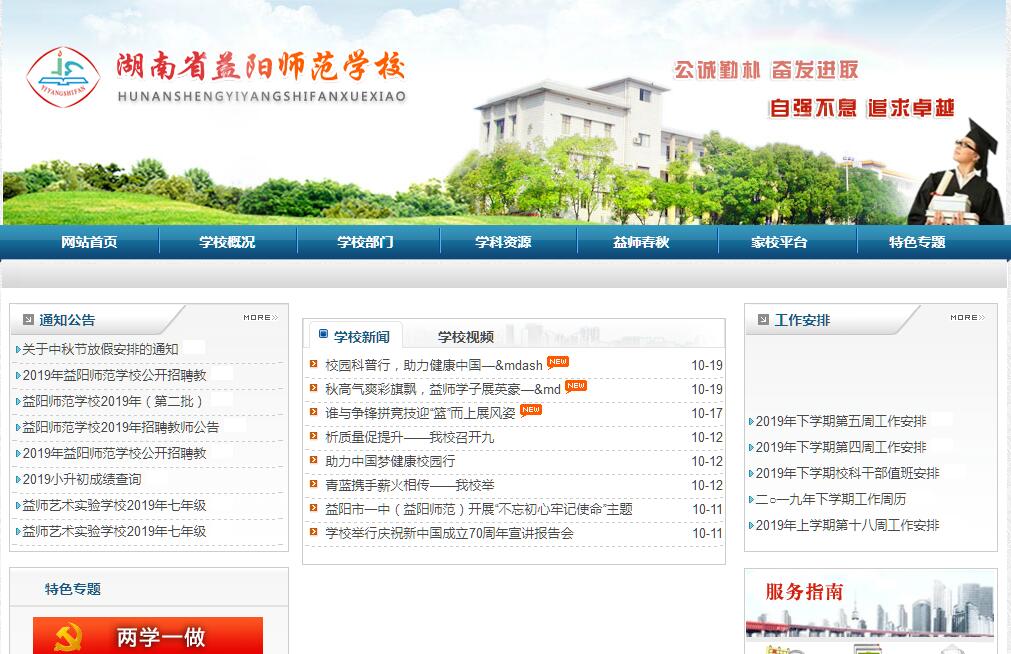Click the 两学一做 party emblem banner

click(148, 636)
